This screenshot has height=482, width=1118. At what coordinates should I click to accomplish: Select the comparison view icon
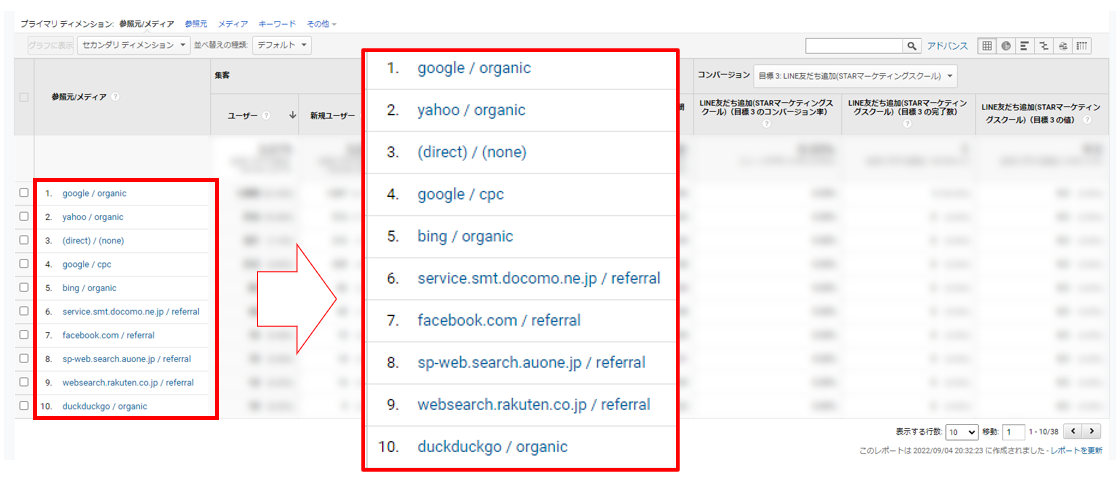click(1043, 46)
